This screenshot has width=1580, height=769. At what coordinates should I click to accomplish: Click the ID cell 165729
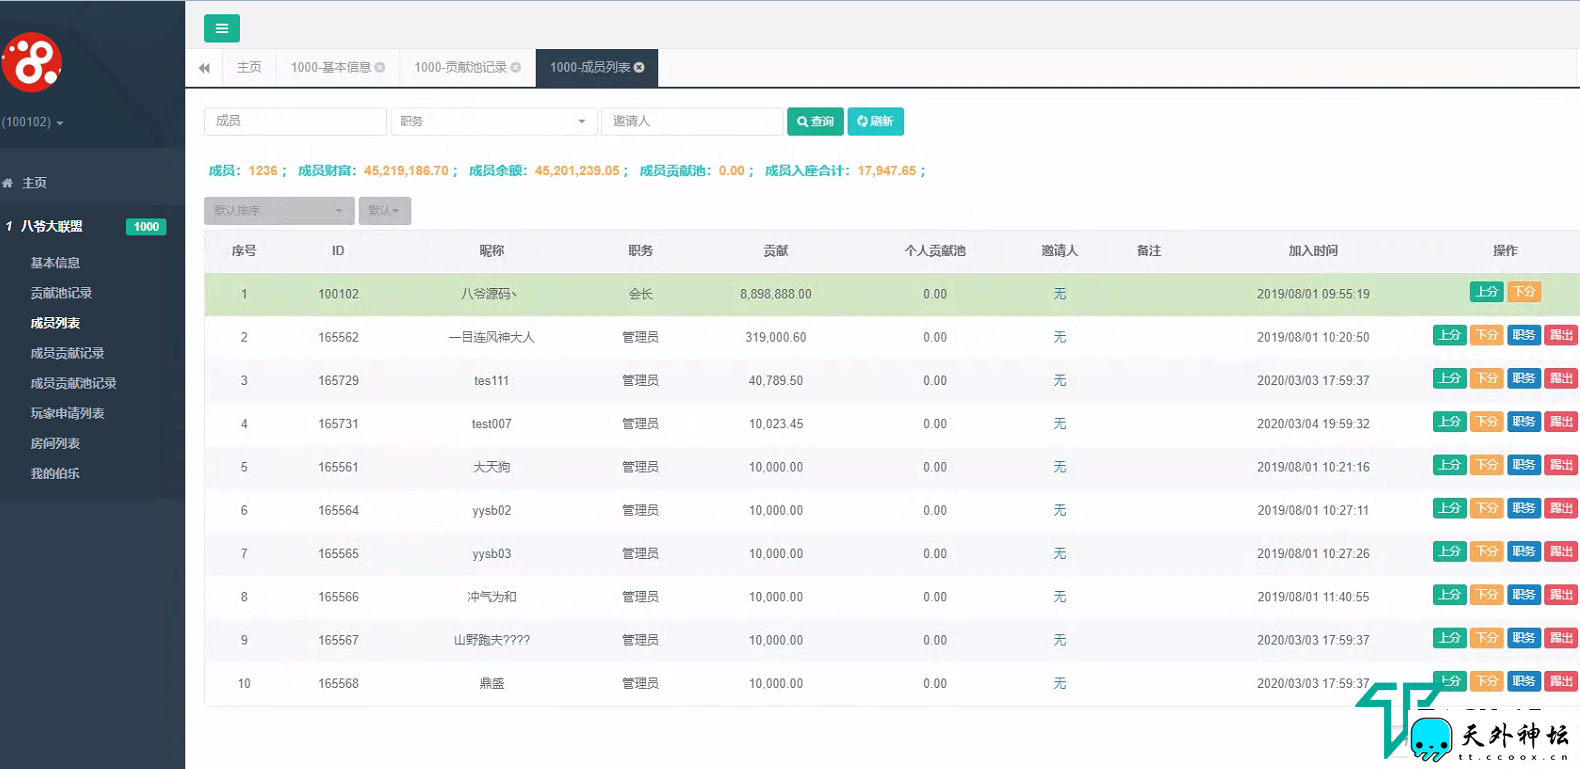click(x=338, y=381)
